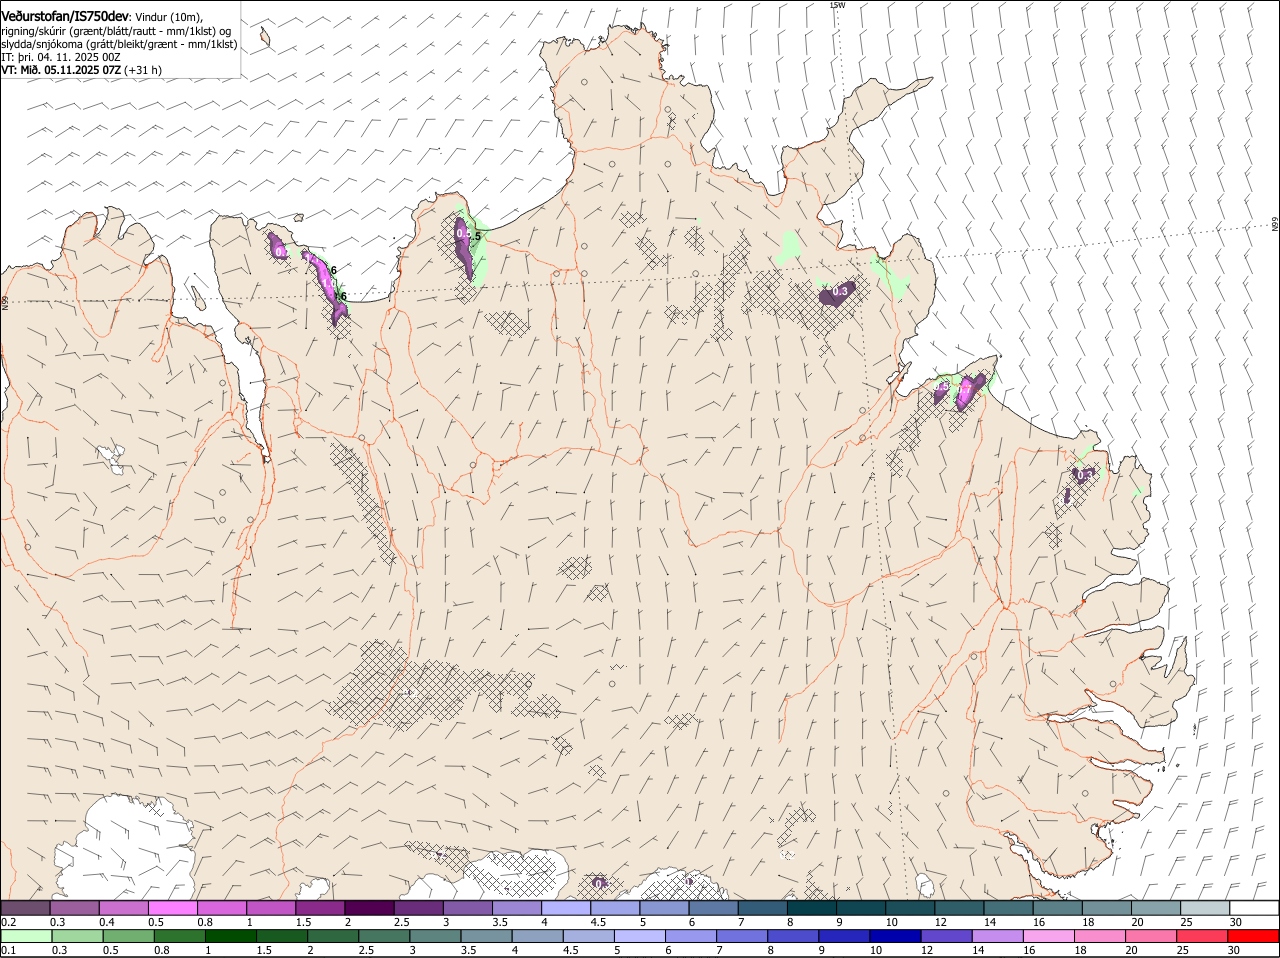Screen dimensions: 1280x958
Task: Pick the 0.5–0.8 bright pink swatch, upper scale
Action: tap(172, 908)
